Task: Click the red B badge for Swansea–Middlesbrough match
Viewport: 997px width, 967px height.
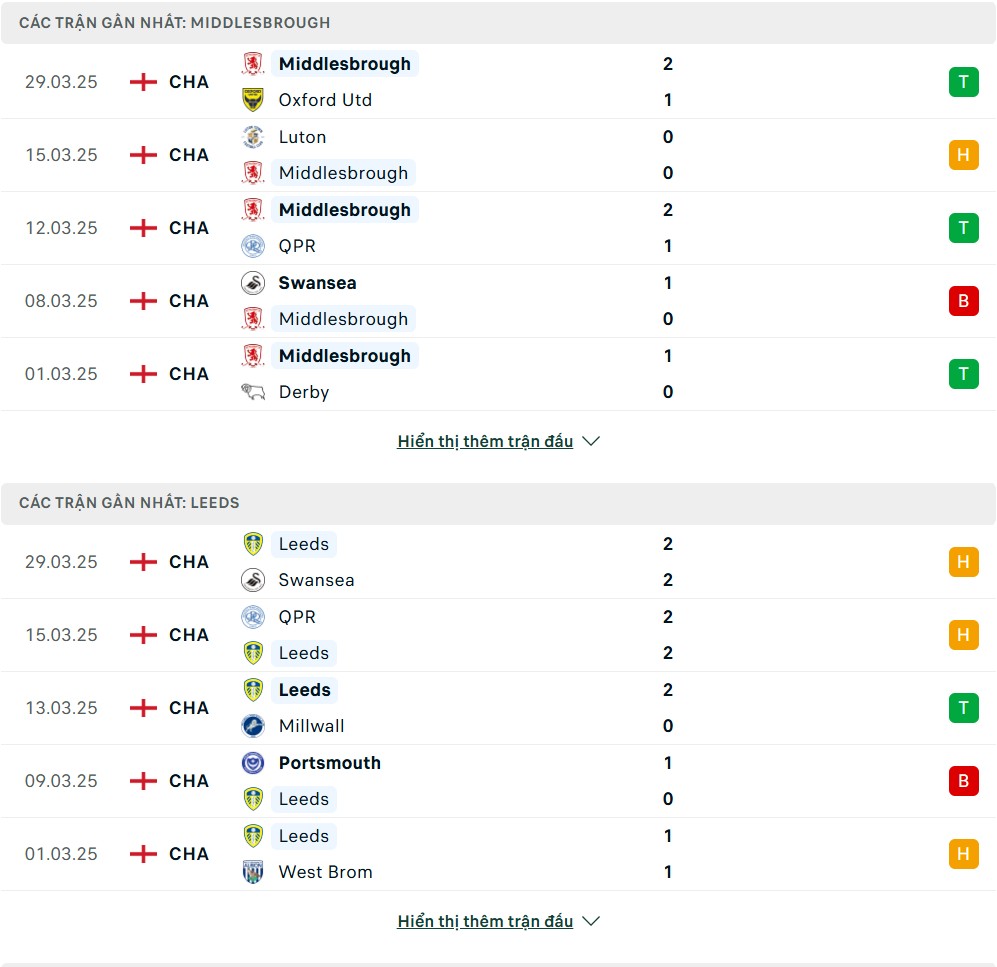Action: pos(963,301)
